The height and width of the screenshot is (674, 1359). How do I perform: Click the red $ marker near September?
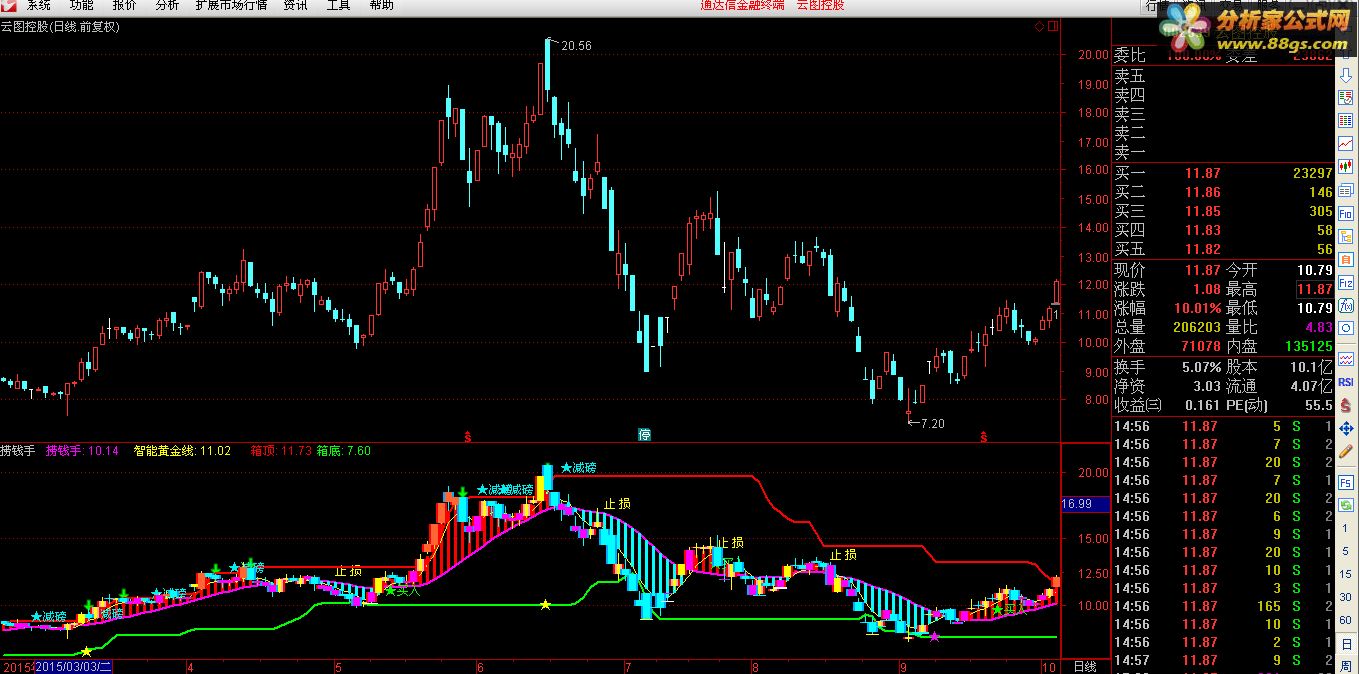point(984,436)
